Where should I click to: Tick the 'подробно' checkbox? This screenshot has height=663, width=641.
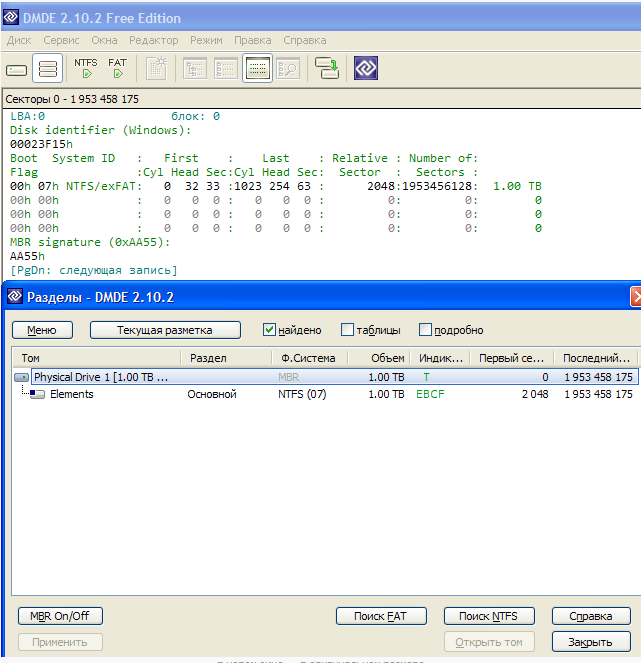click(425, 330)
